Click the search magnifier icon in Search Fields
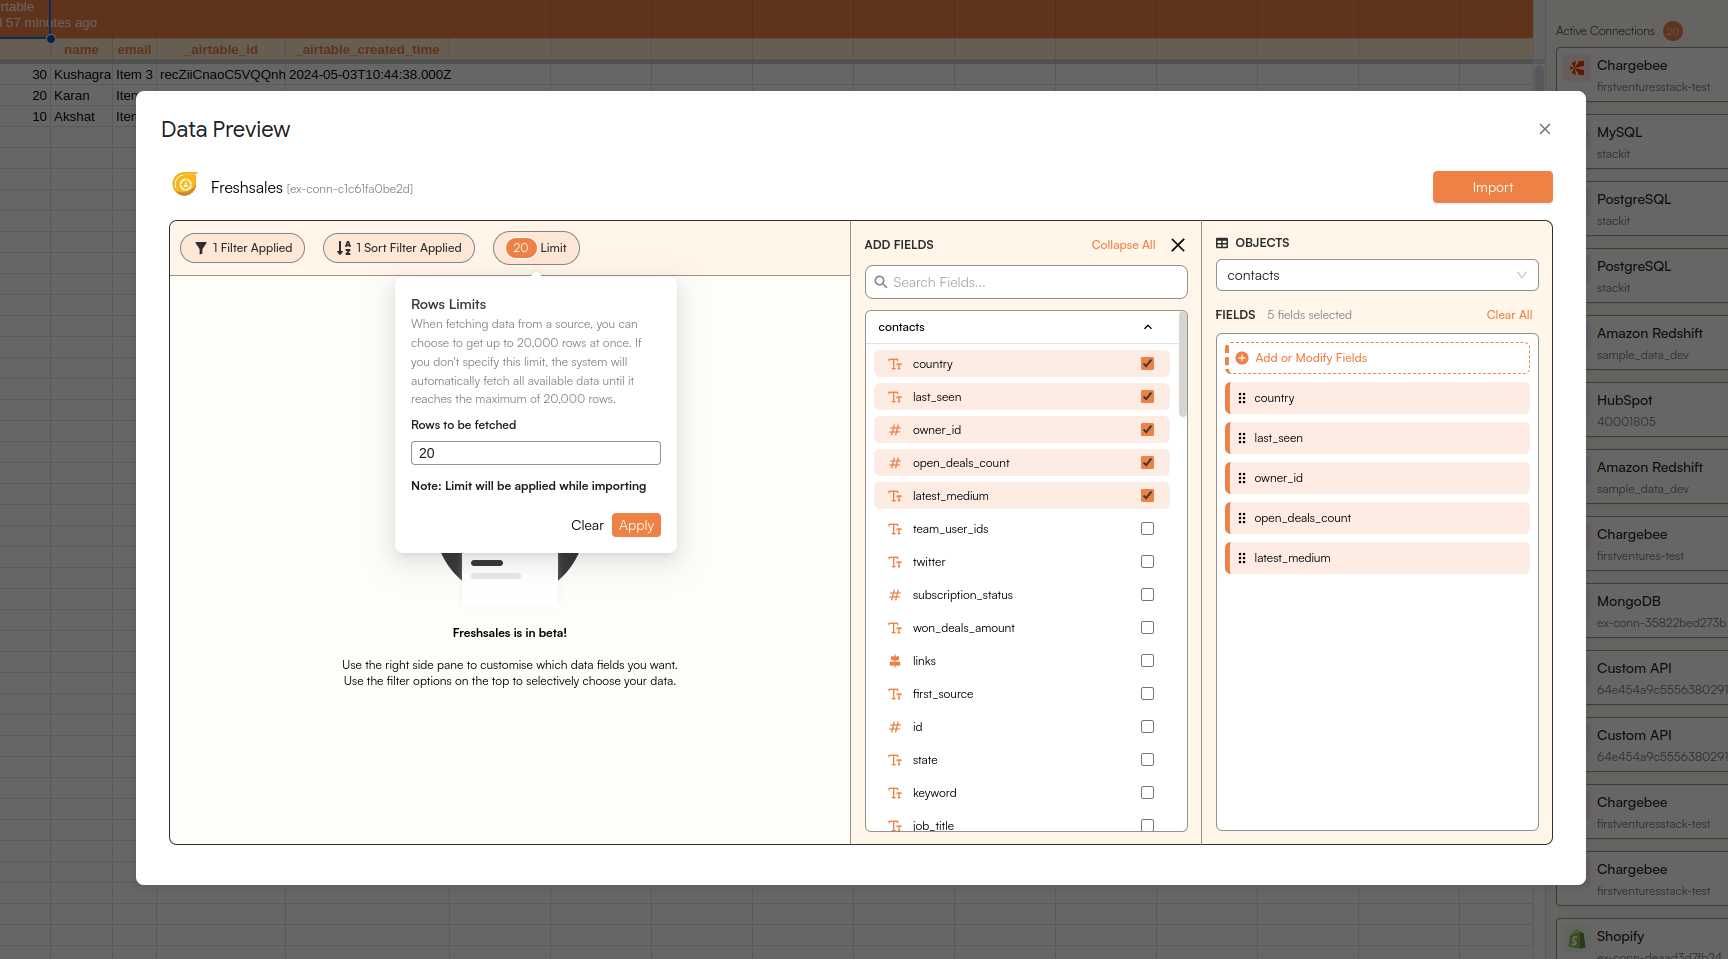Screen dimensions: 1728x959 click(881, 282)
